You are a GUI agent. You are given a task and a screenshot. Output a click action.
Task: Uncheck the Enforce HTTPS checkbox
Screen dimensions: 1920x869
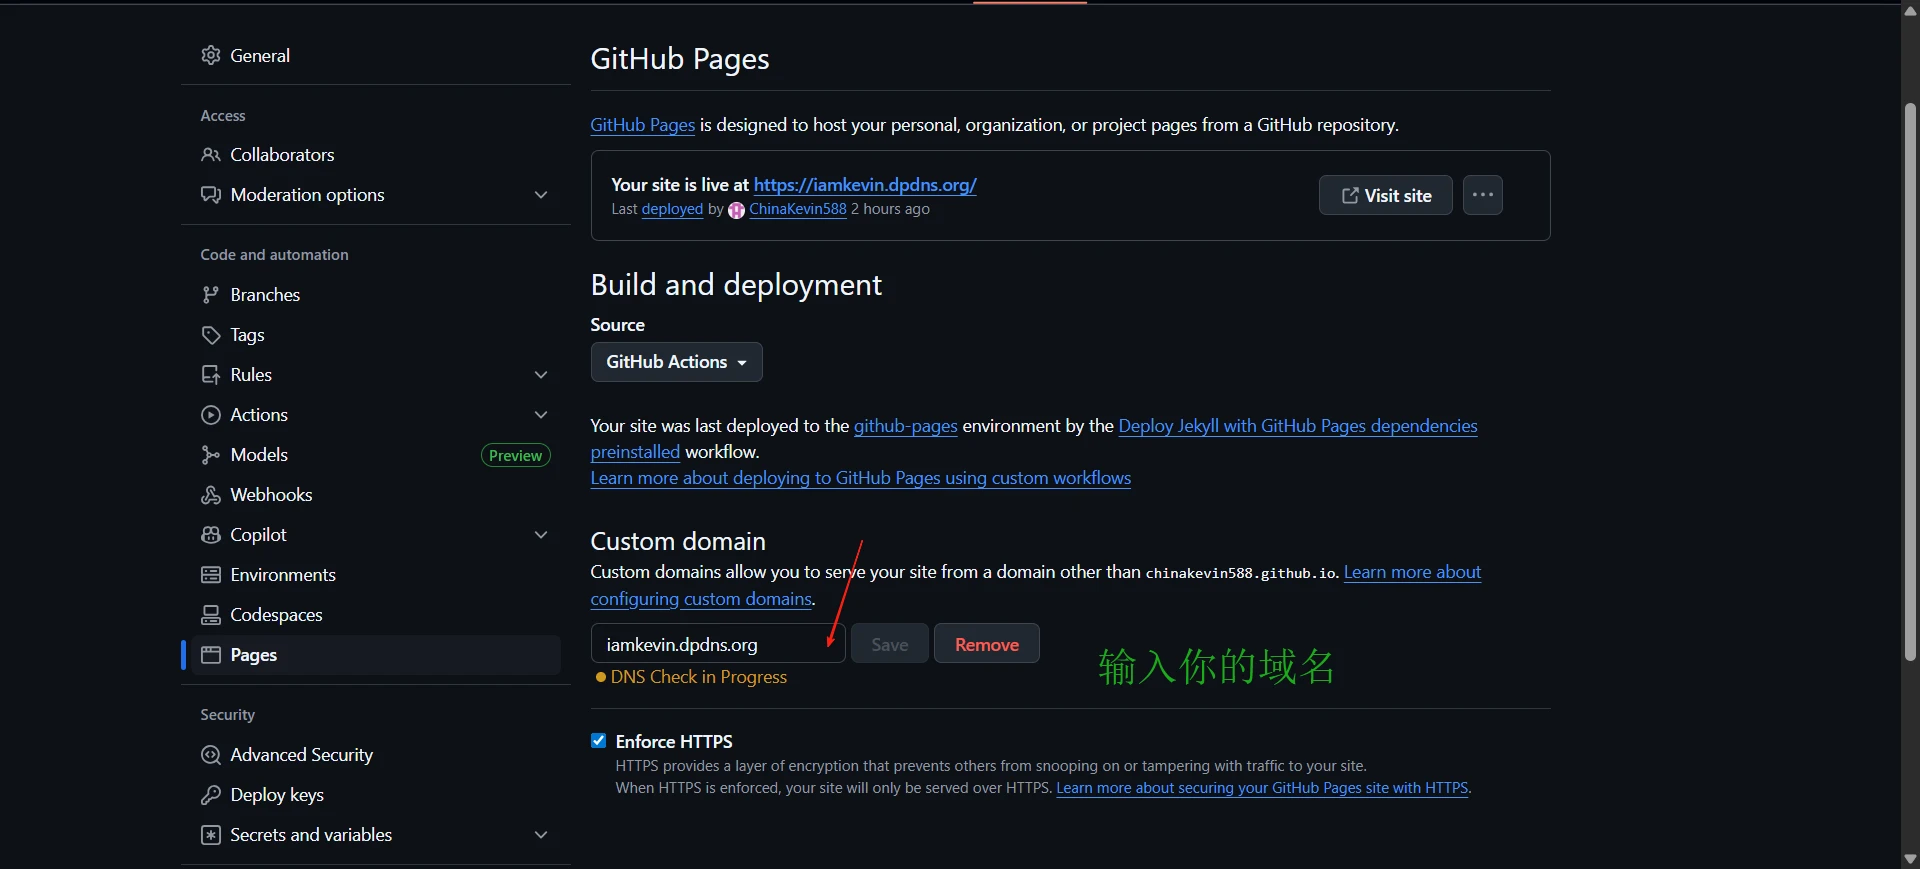(x=599, y=741)
